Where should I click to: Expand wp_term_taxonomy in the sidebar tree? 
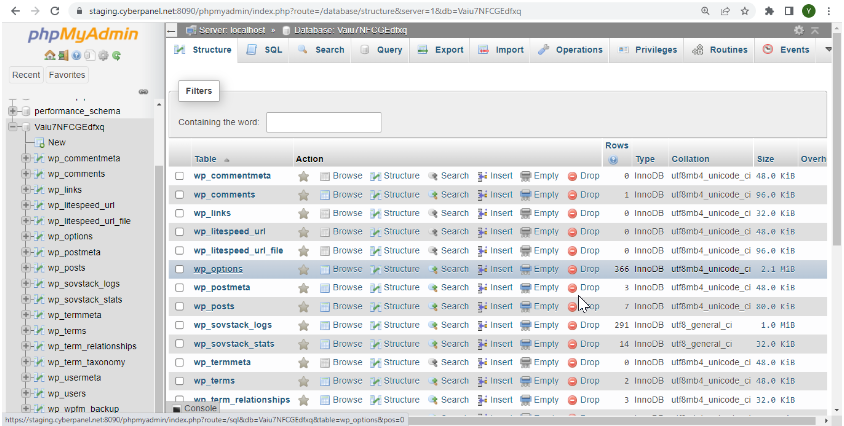[x=25, y=362]
